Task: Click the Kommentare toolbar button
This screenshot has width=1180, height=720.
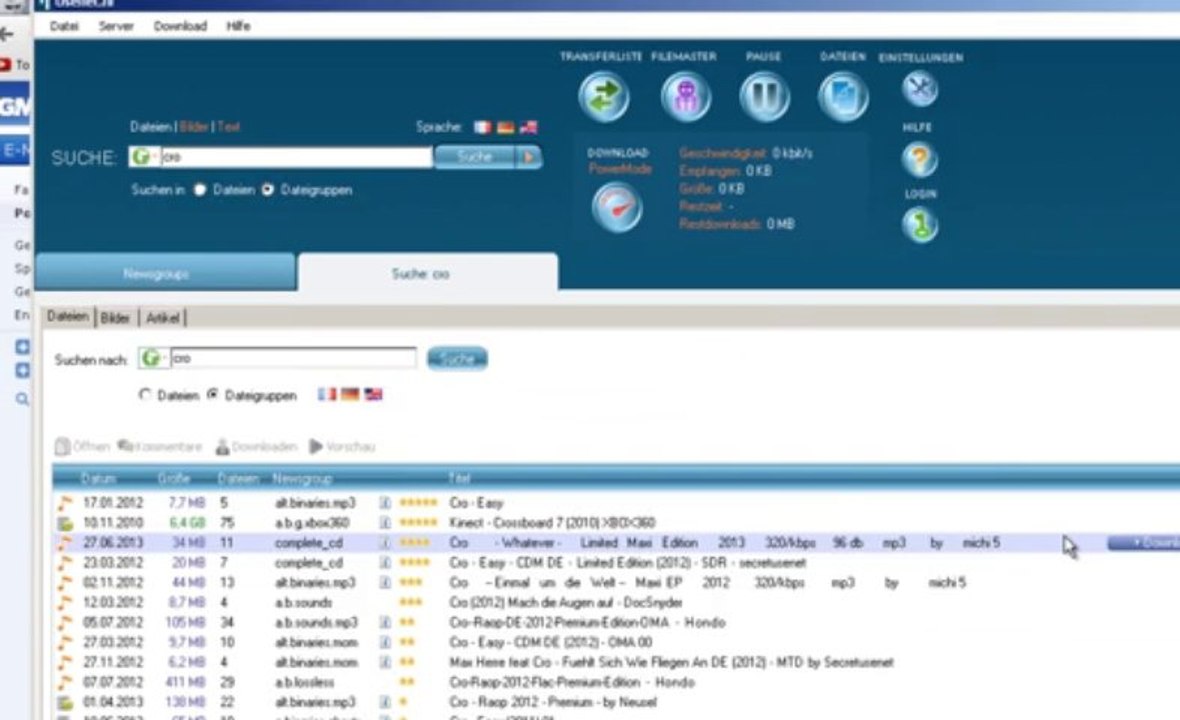Action: click(160, 447)
